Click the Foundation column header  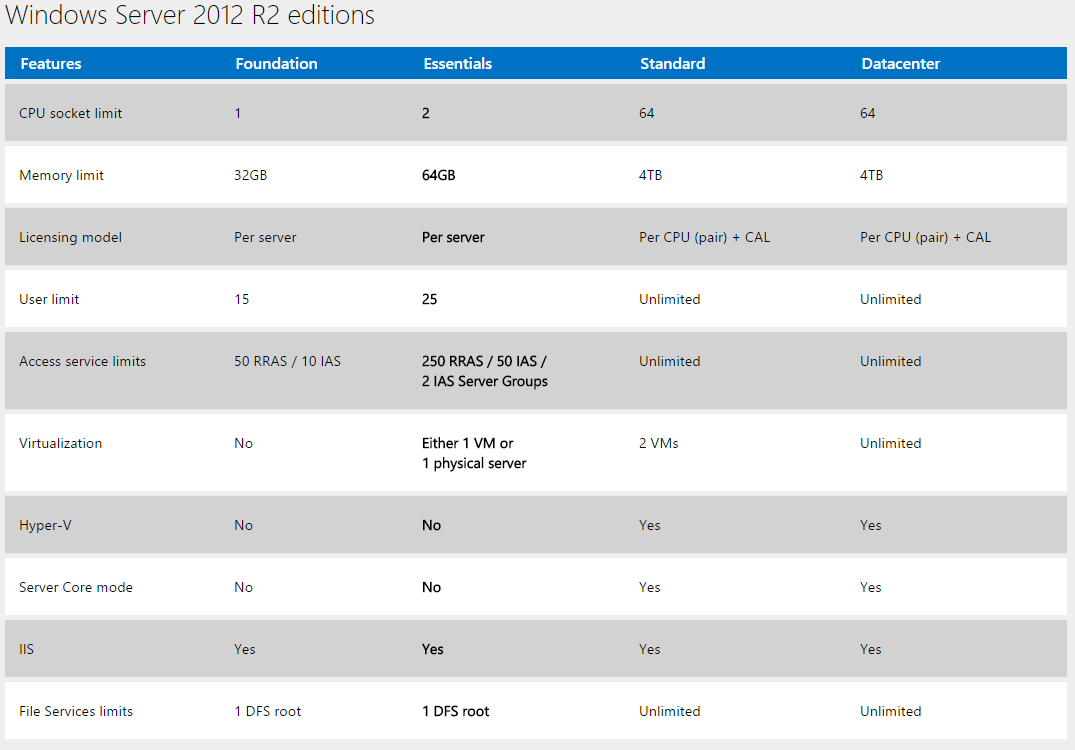(276, 63)
